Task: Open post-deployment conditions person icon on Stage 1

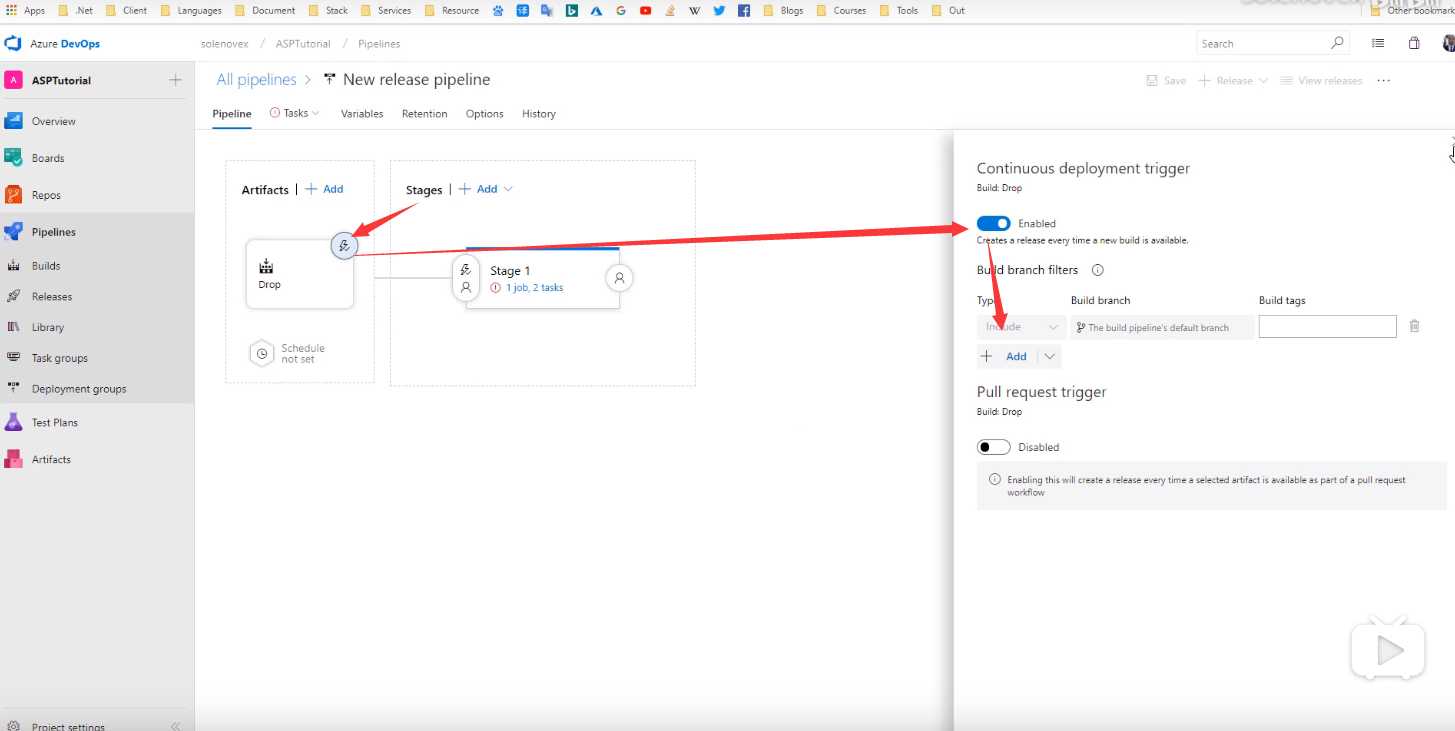Action: [x=619, y=278]
